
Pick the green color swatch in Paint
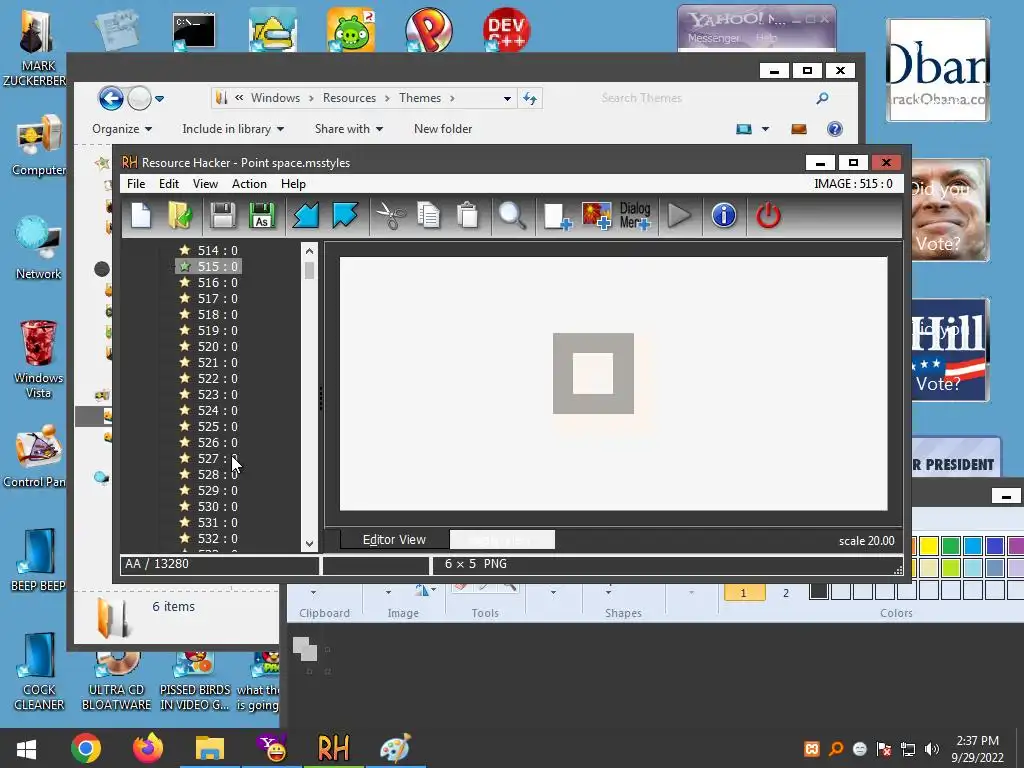click(x=951, y=545)
